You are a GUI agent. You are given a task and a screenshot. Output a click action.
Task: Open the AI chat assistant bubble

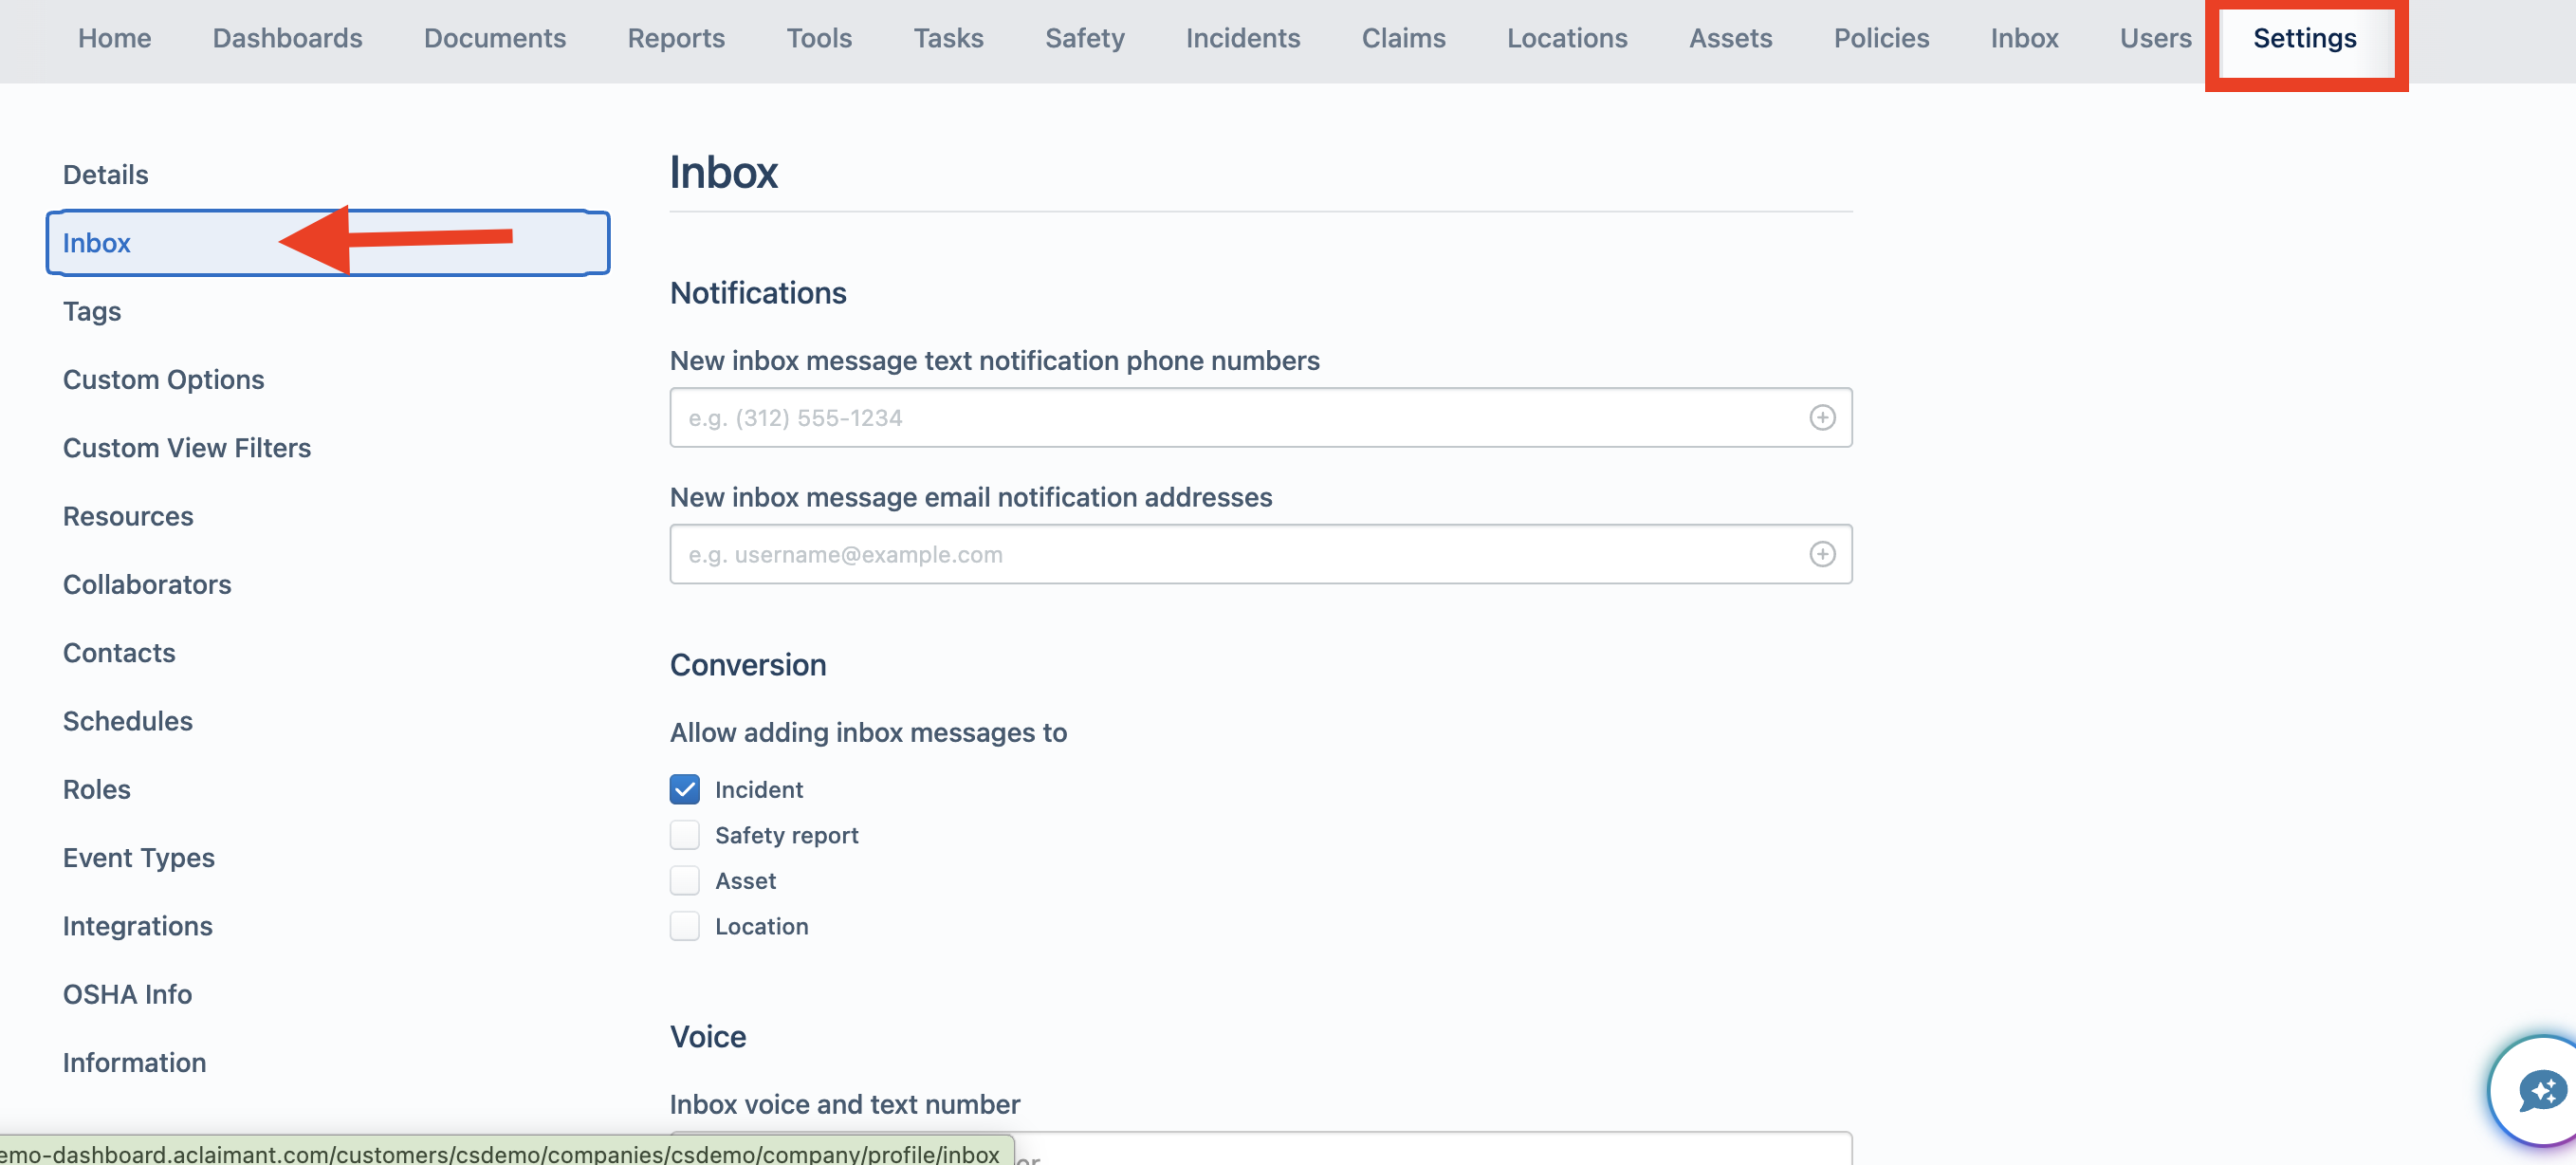[2538, 1092]
